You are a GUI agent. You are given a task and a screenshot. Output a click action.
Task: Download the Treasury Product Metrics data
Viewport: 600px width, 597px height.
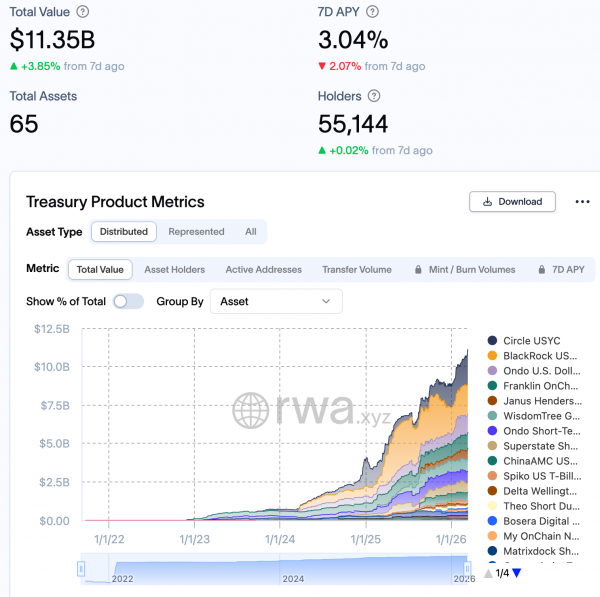512,201
